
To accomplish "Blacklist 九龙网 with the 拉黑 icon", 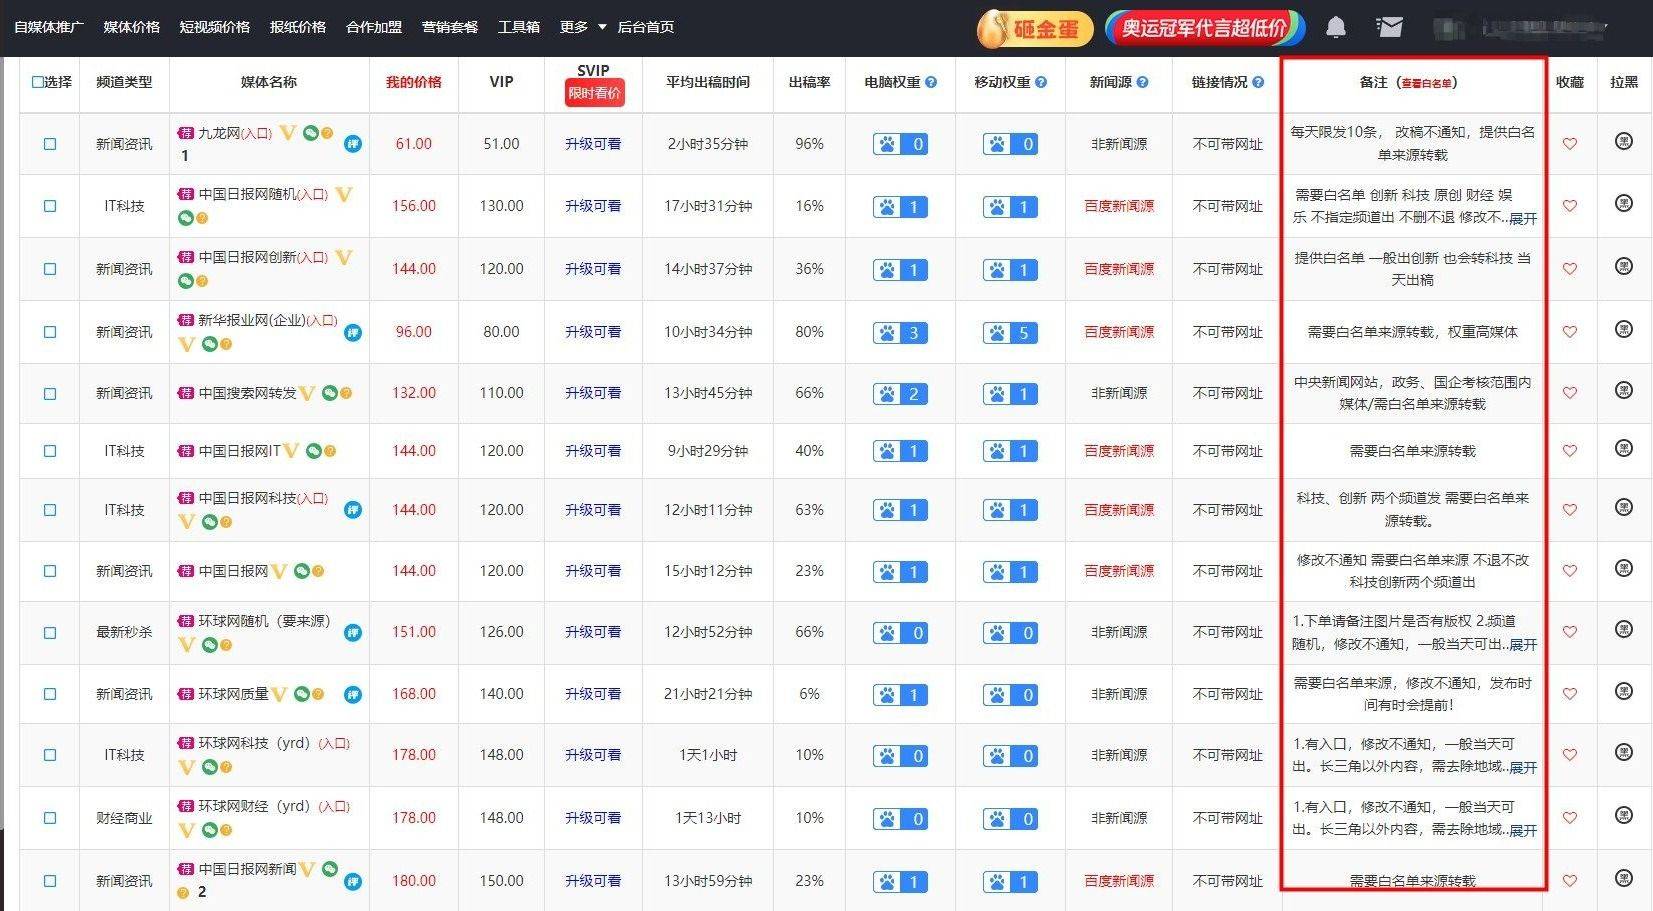I will 1624,142.
